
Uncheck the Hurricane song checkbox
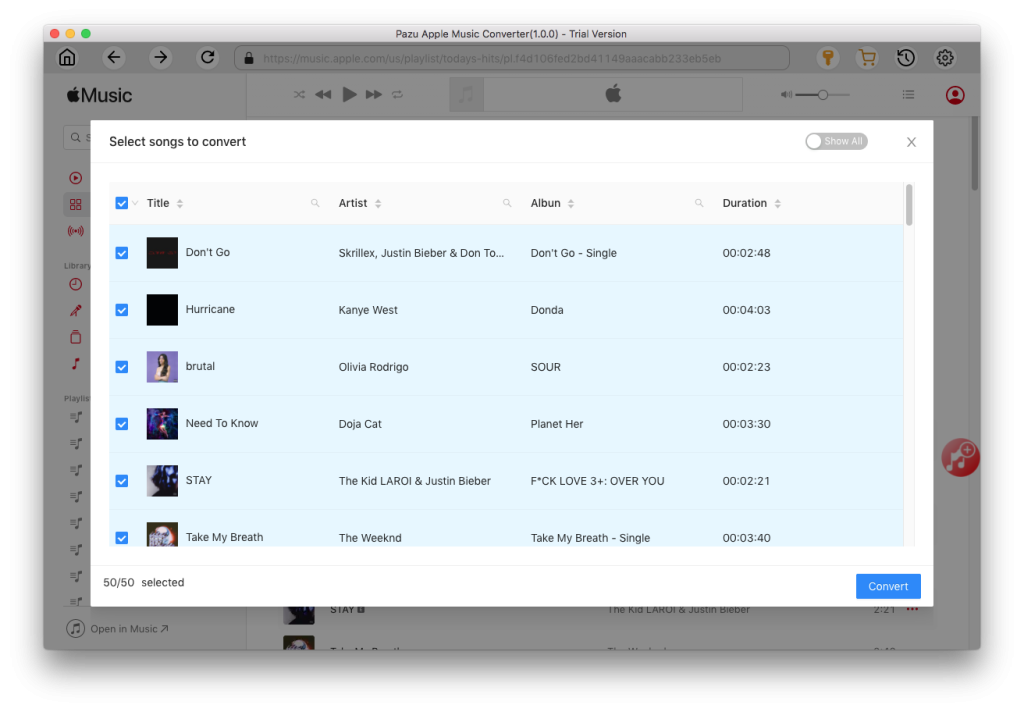point(122,310)
